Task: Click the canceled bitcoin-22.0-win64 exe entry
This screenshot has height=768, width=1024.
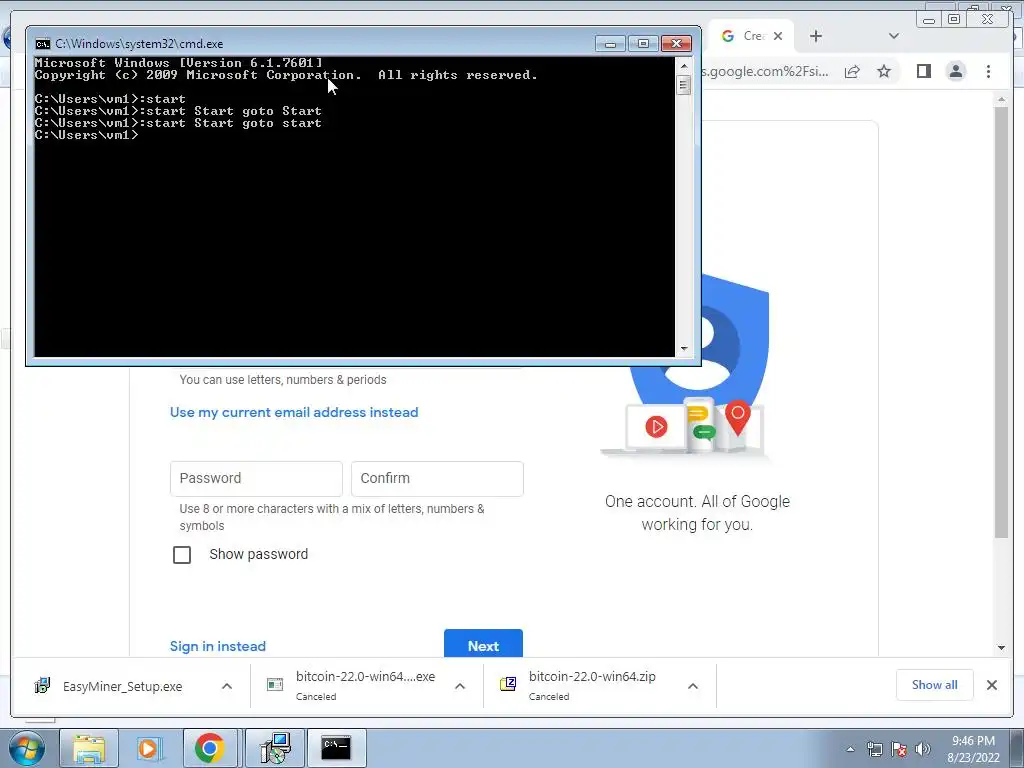Action: (x=365, y=685)
